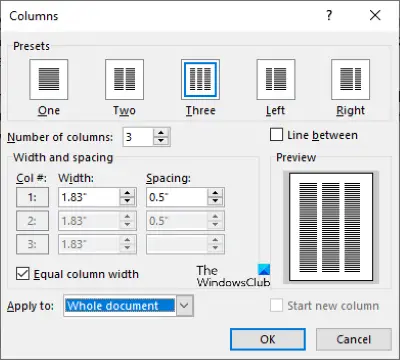Choose the Right column preset icon
400x360 pixels.
tap(350, 79)
